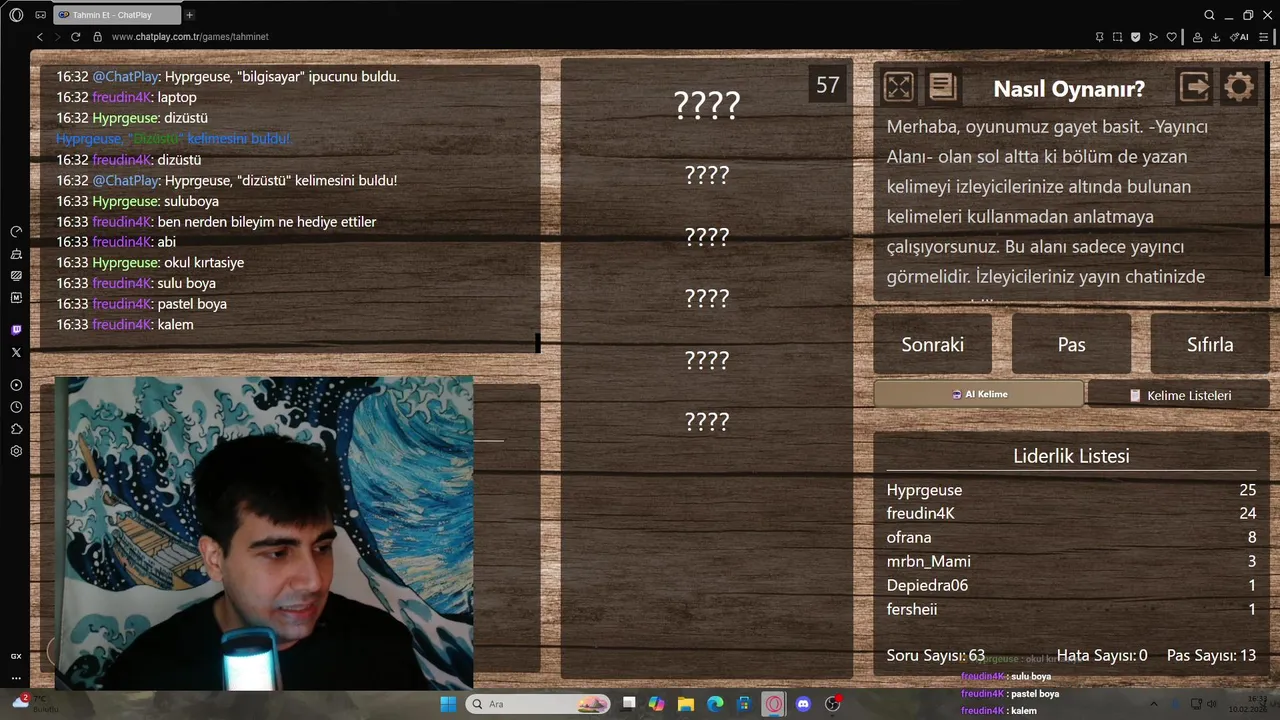
Task: Pin page using the pinboard icon
Action: [x=1100, y=37]
